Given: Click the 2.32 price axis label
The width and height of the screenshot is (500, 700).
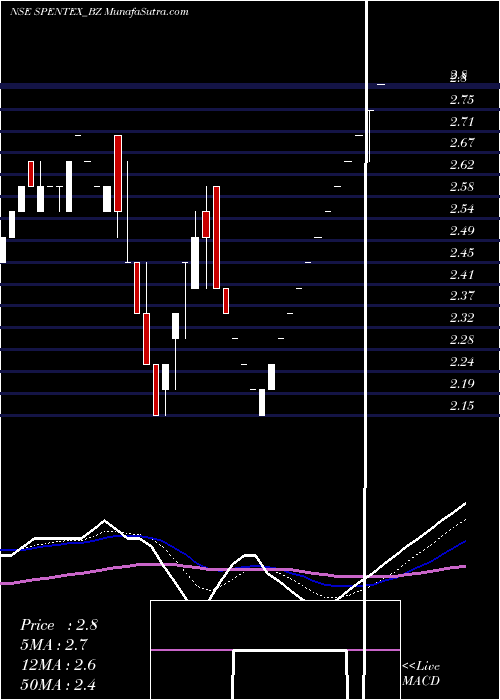Looking at the screenshot, I should click(462, 318).
